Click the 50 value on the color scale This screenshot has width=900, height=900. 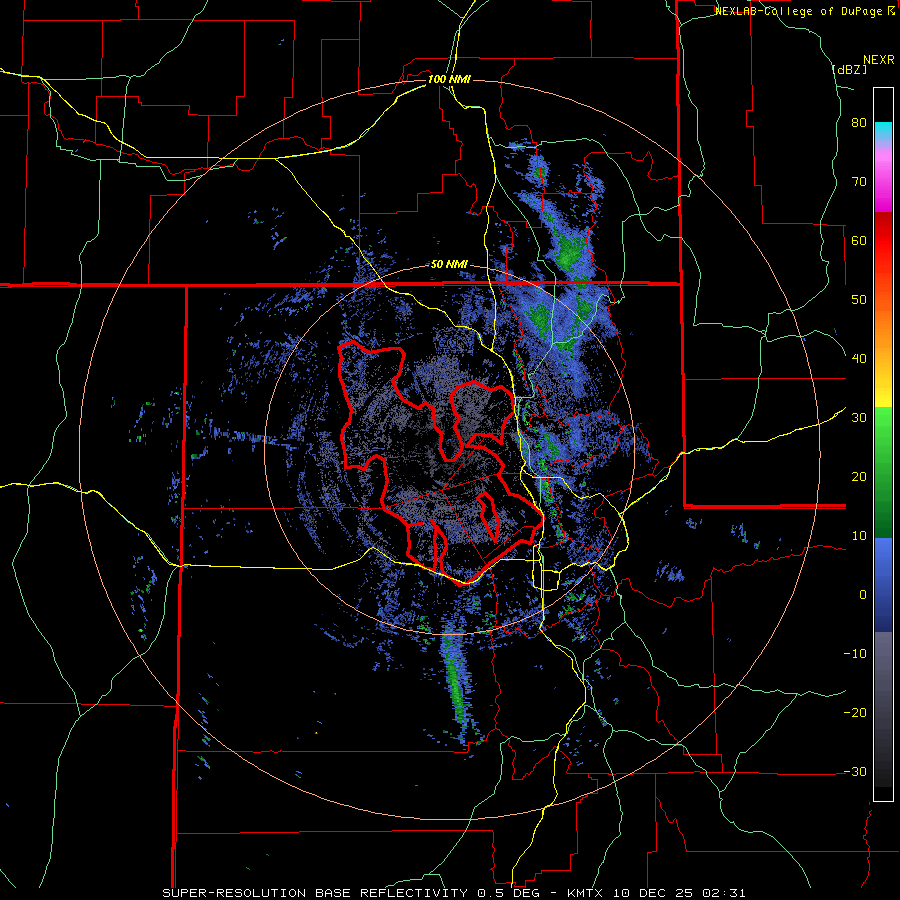tap(859, 300)
